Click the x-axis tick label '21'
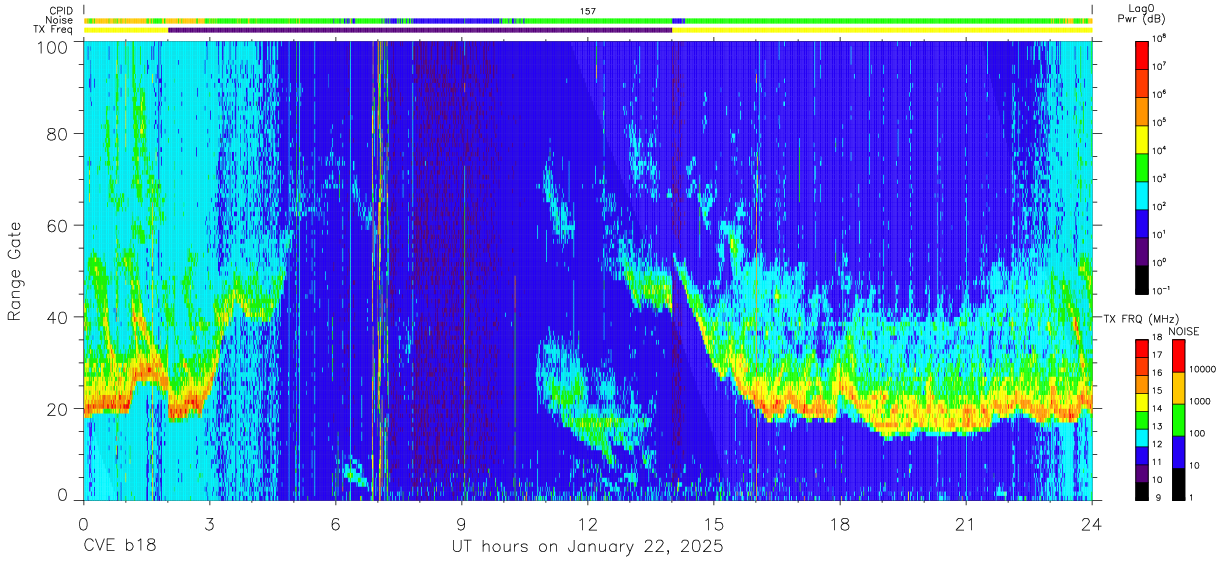 click(x=966, y=524)
